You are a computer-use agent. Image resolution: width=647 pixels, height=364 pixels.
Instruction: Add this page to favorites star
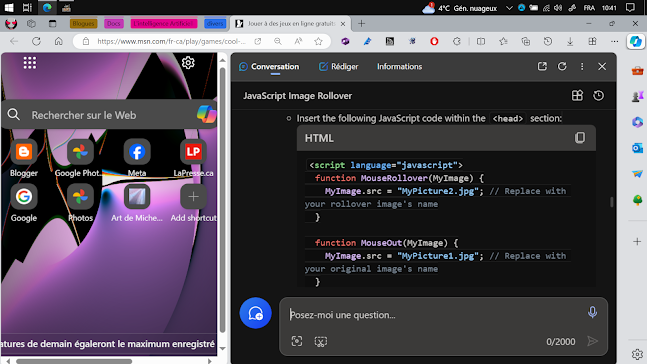318,41
